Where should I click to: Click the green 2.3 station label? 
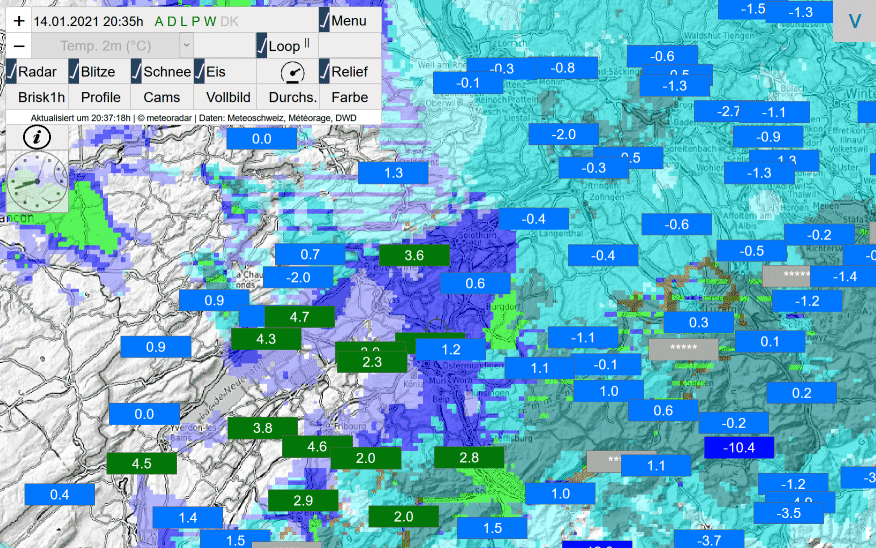click(372, 362)
